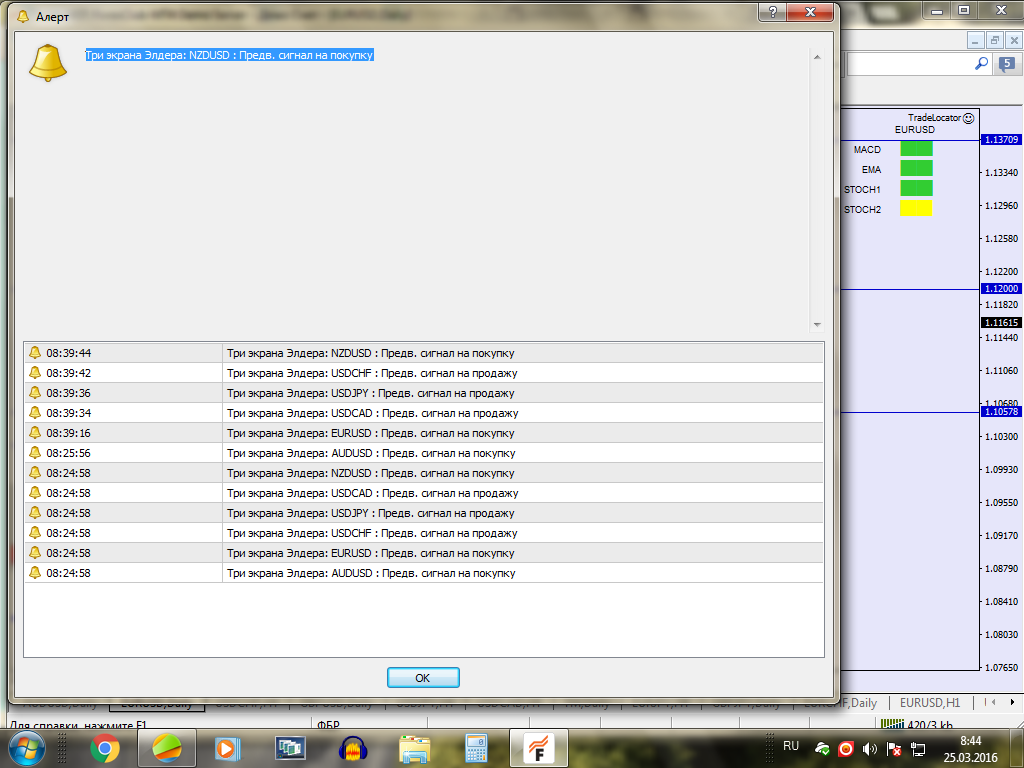The height and width of the screenshot is (768, 1024).
Task: Click the 1.13709 price level label
Action: (x=1001, y=140)
